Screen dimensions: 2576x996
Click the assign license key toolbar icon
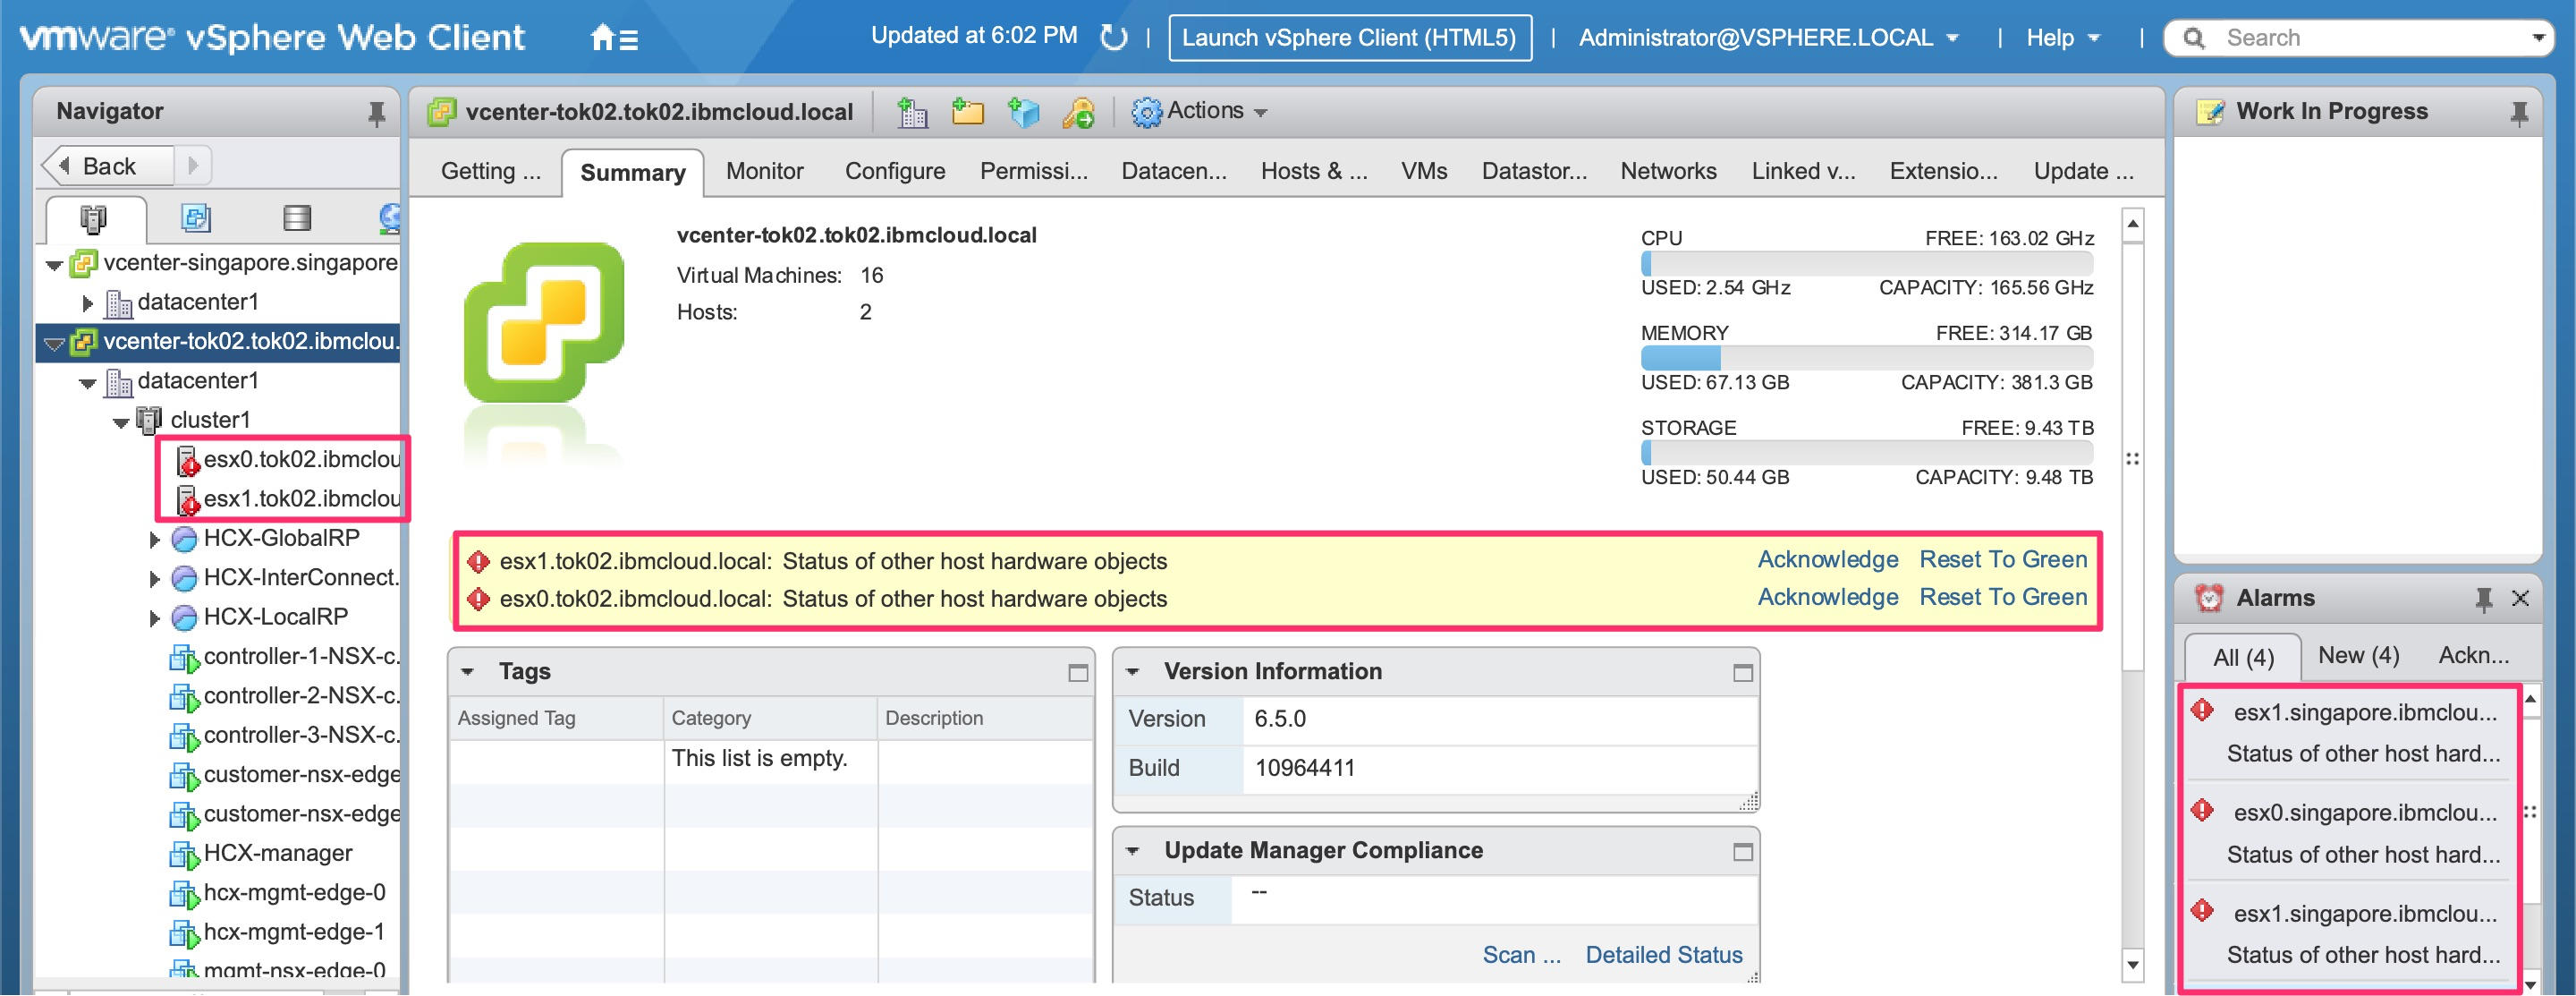(x=1078, y=112)
